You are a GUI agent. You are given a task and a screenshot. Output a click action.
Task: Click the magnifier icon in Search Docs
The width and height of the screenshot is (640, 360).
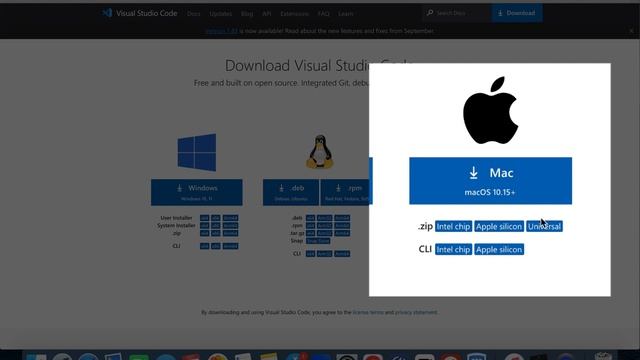430,13
